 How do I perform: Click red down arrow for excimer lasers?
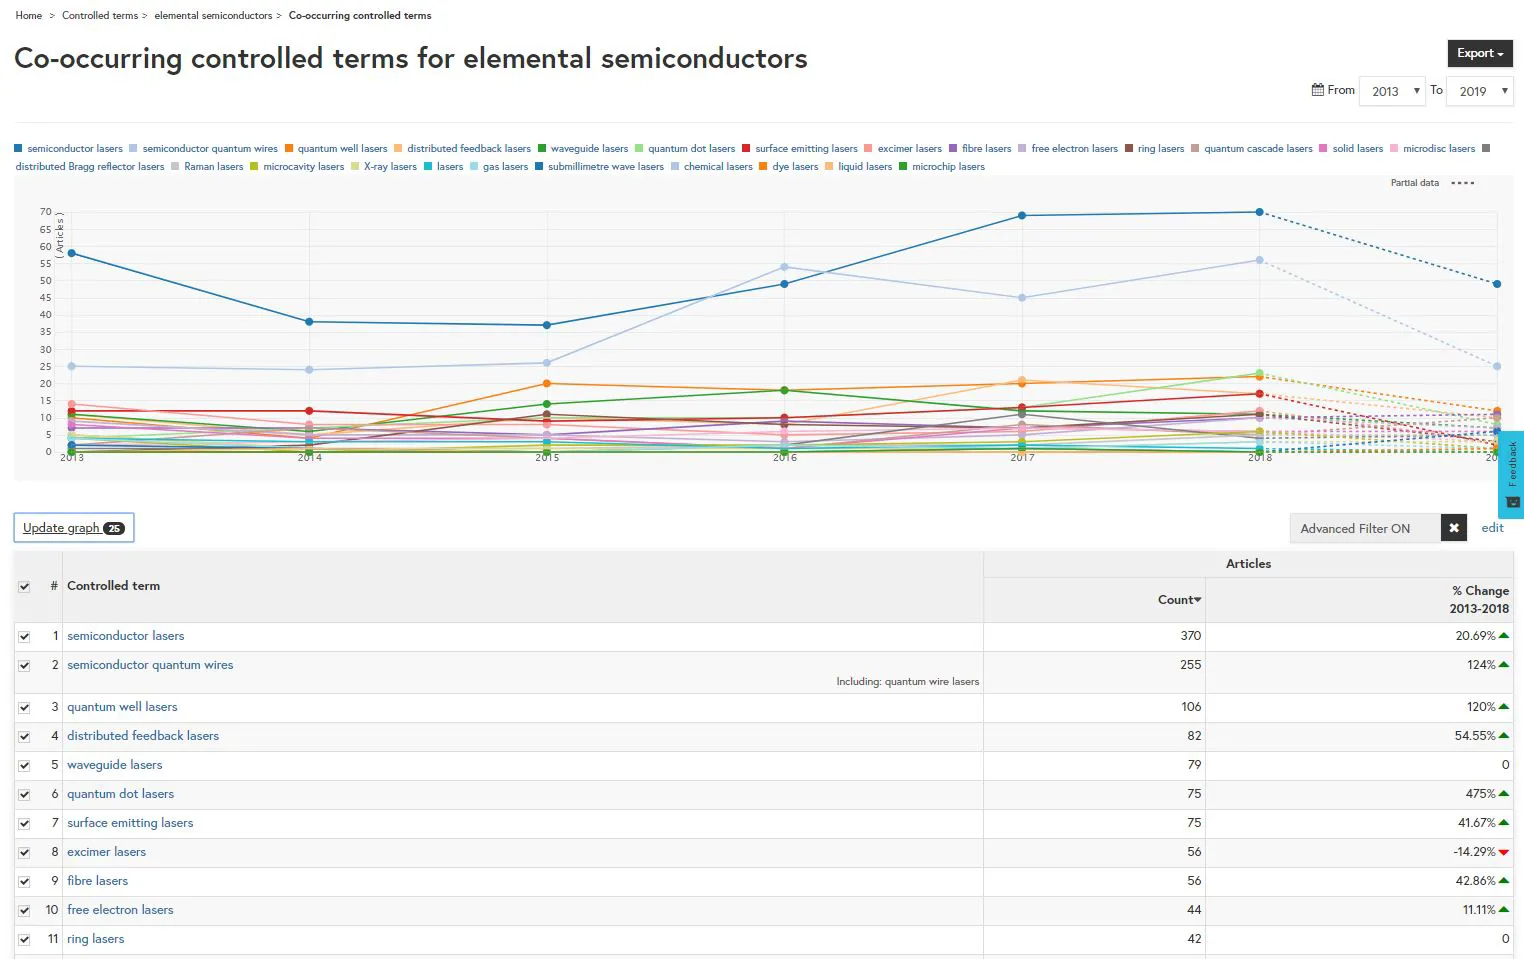coord(1504,852)
